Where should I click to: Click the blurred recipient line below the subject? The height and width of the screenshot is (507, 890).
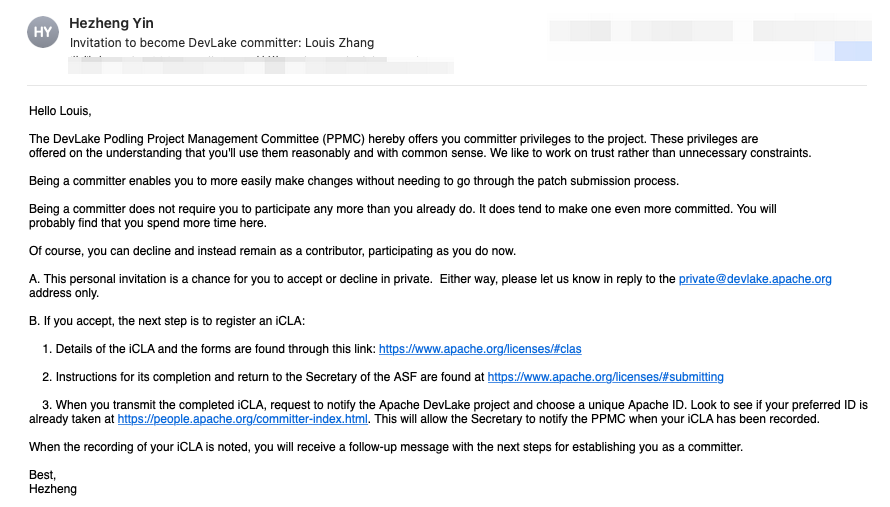(x=260, y=67)
